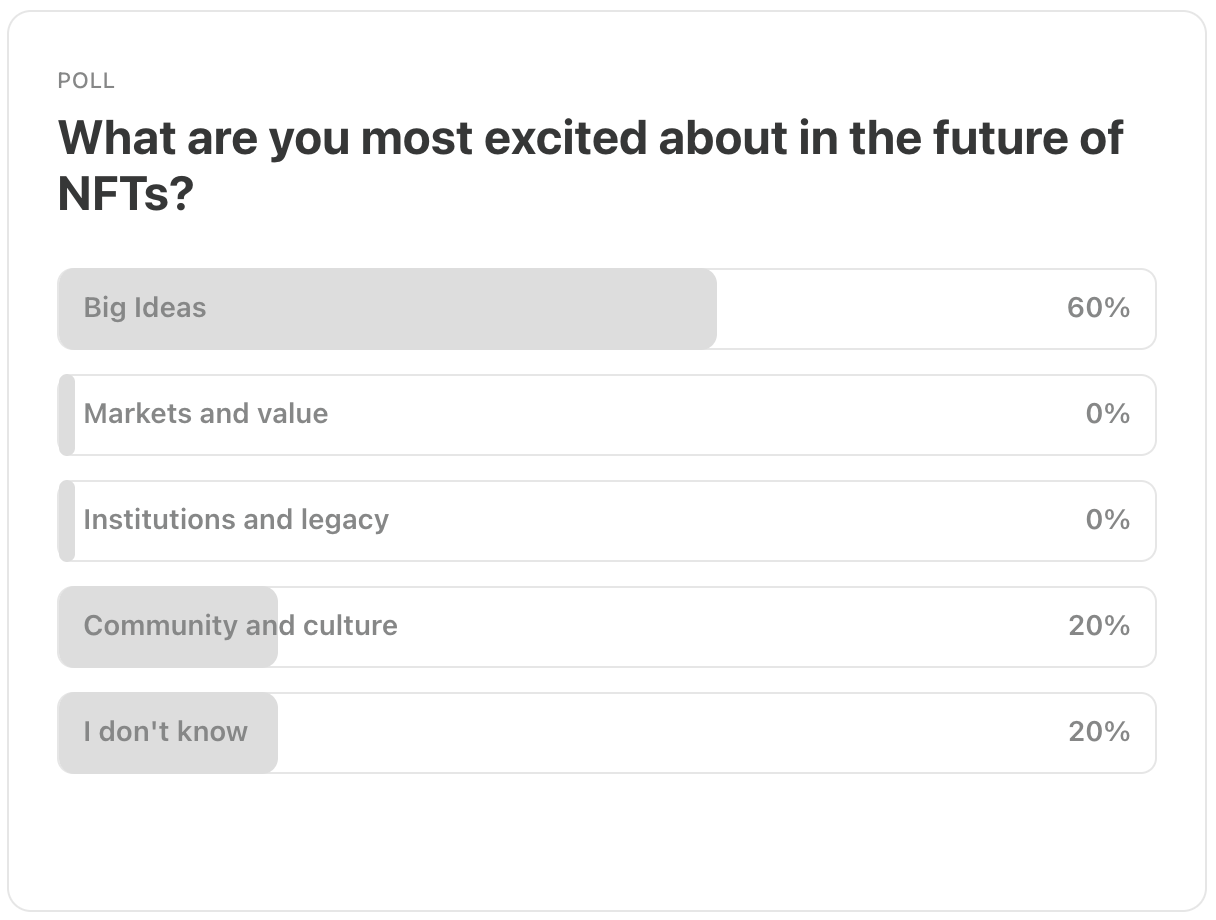1216x920 pixels.
Task: Click the 60% result for Big Ideas
Action: coord(1098,308)
